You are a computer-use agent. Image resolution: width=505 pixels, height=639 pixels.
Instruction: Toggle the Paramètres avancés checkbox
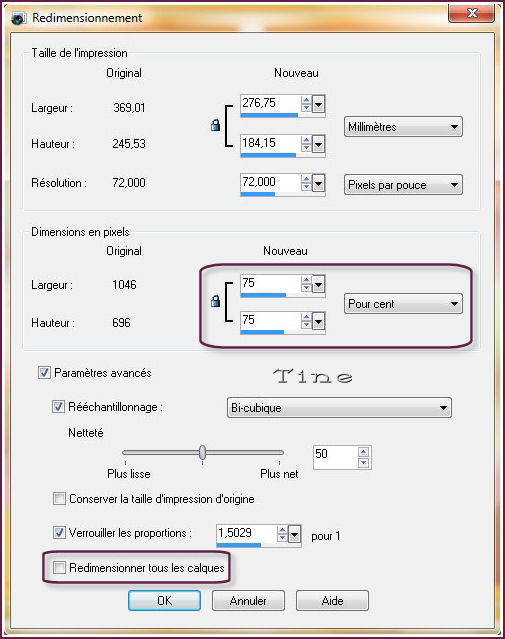coord(44,372)
